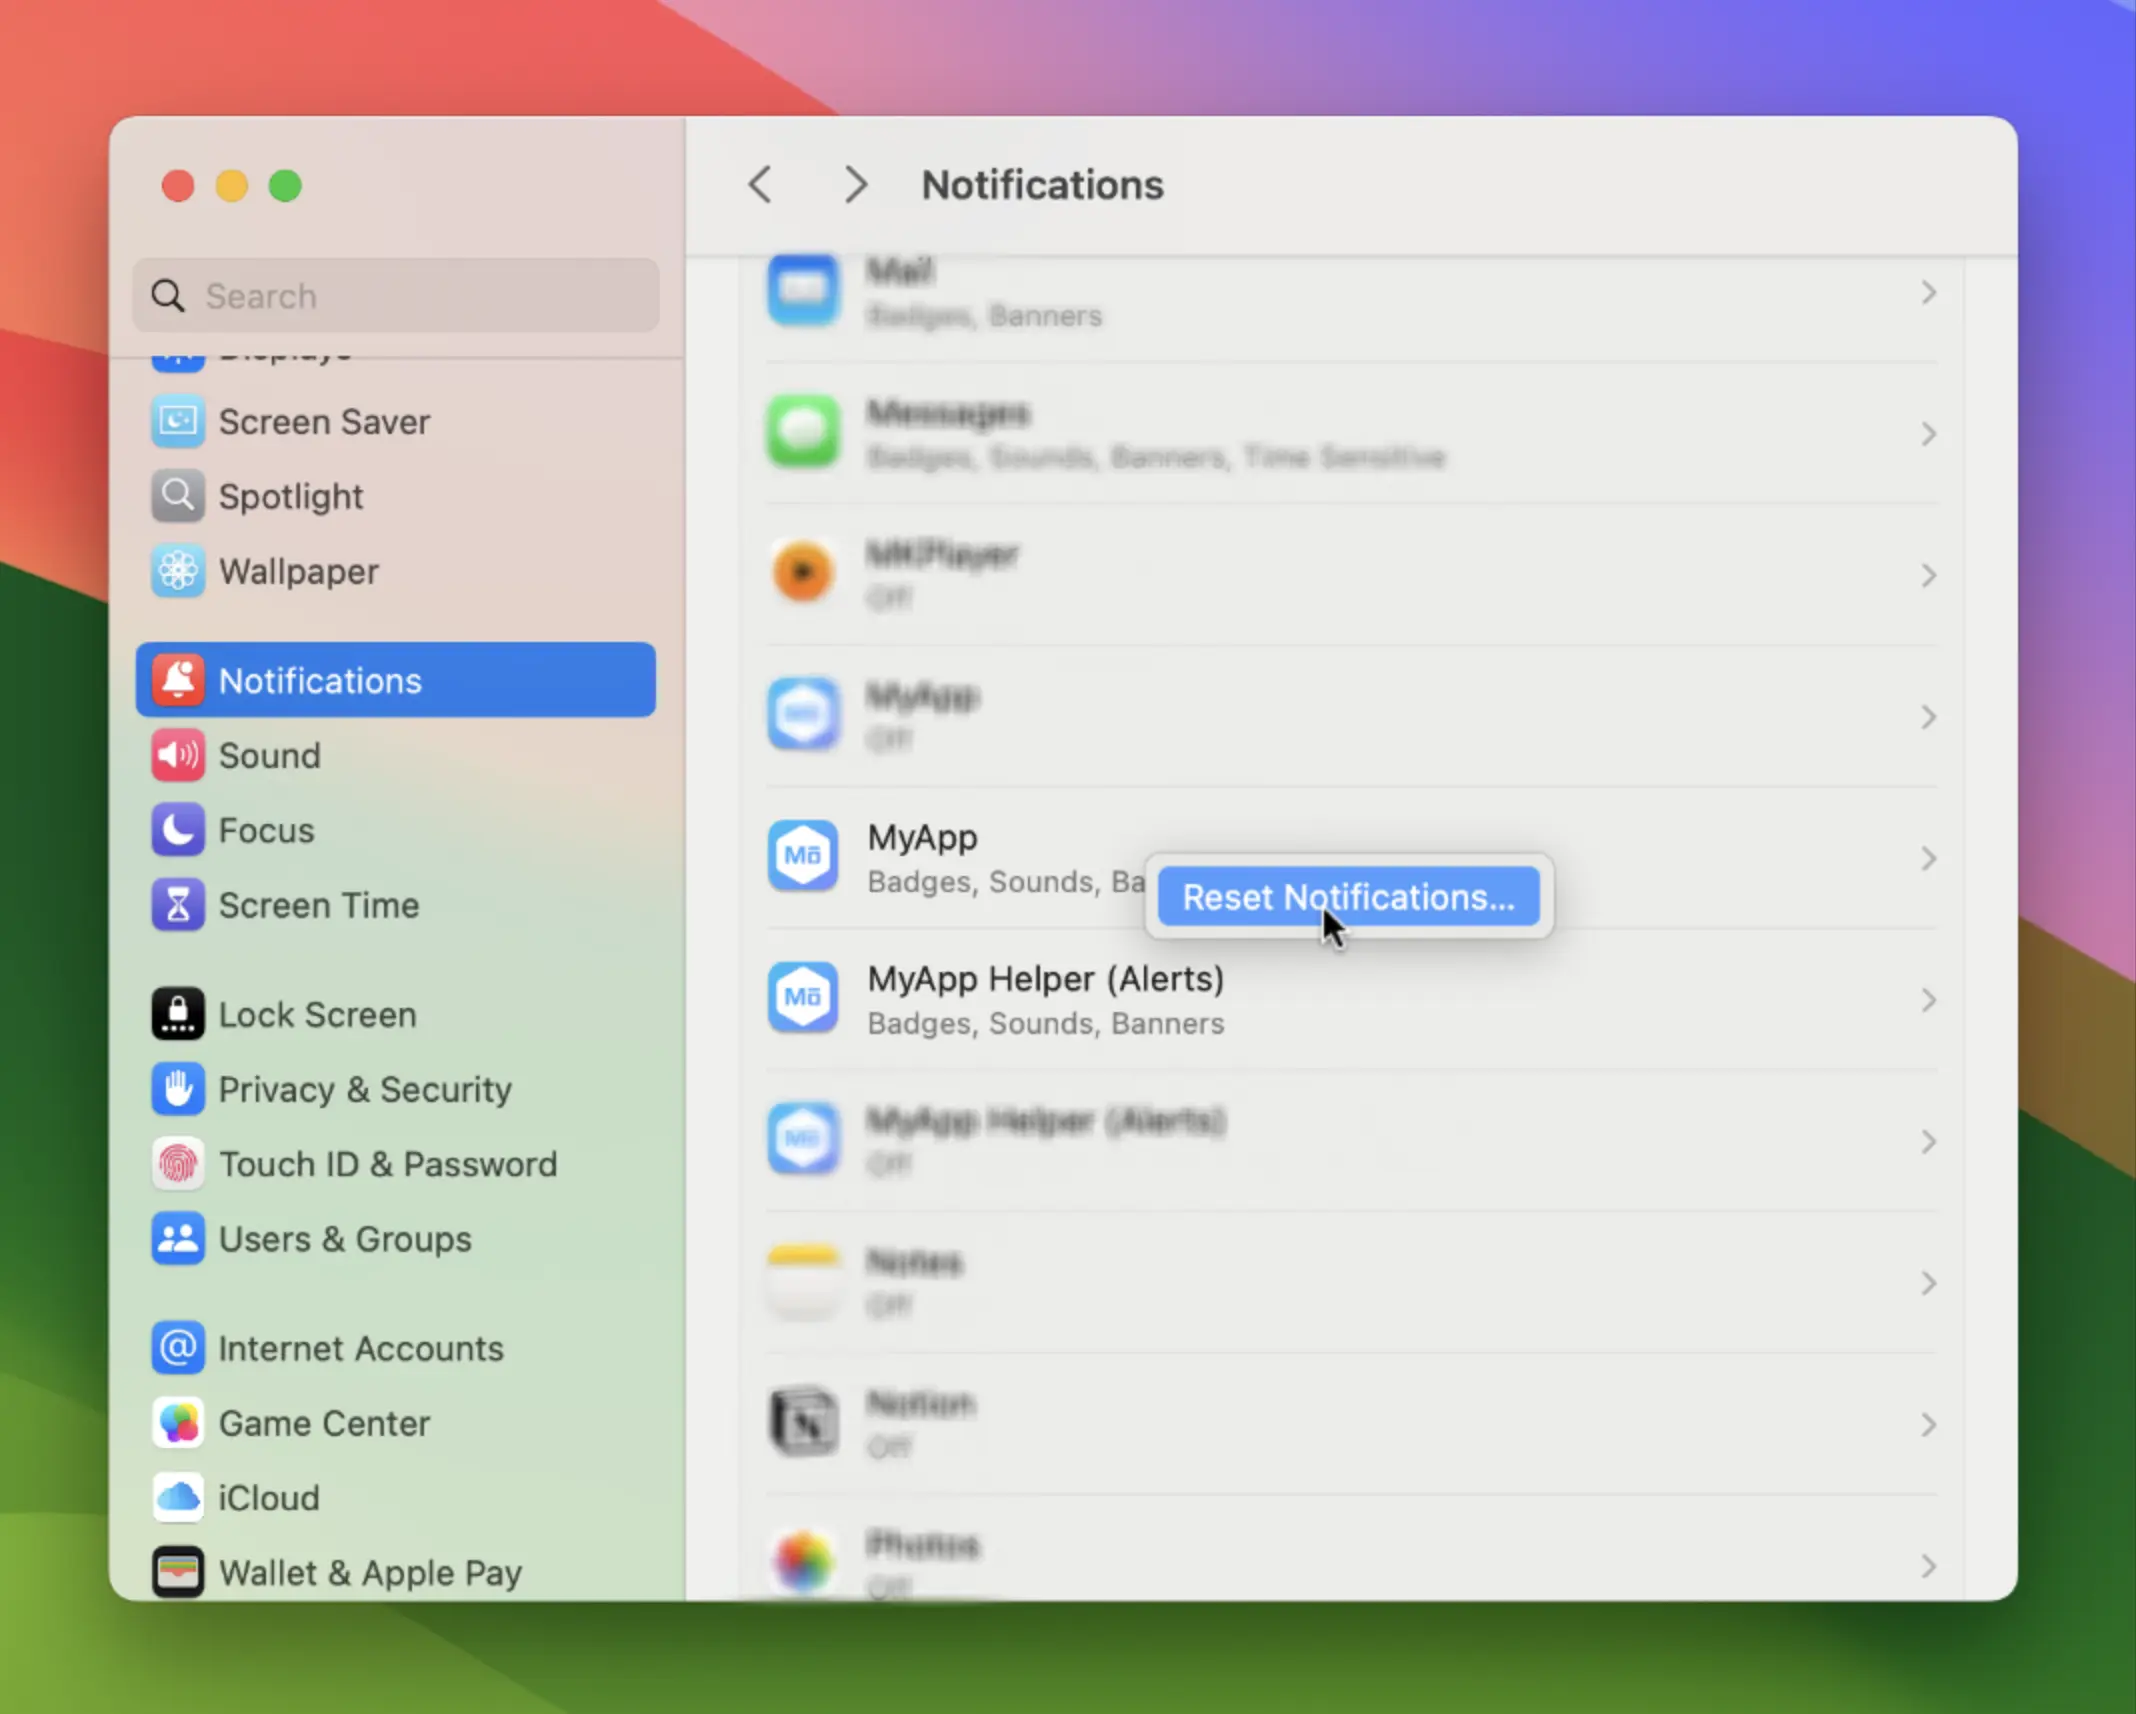Expand the Messages notification row
This screenshot has height=1714, width=2136.
[1928, 434]
